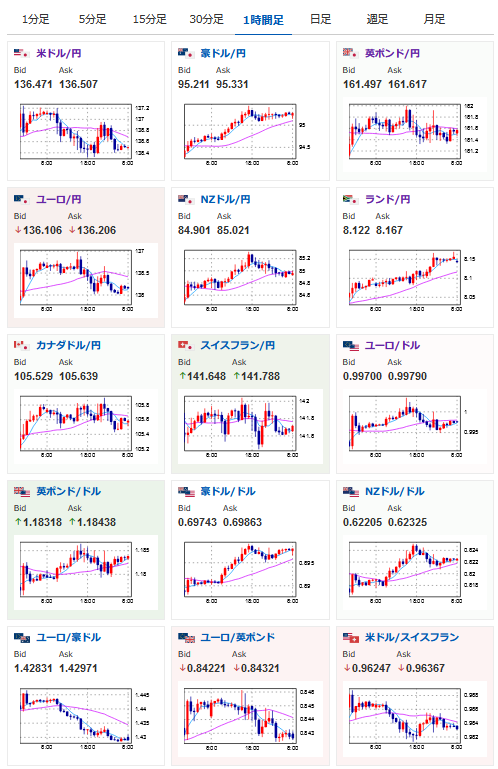This screenshot has height=769, width=498.
Task: Click the South Africa flag icon beside ランド/円
Action: (x=350, y=199)
